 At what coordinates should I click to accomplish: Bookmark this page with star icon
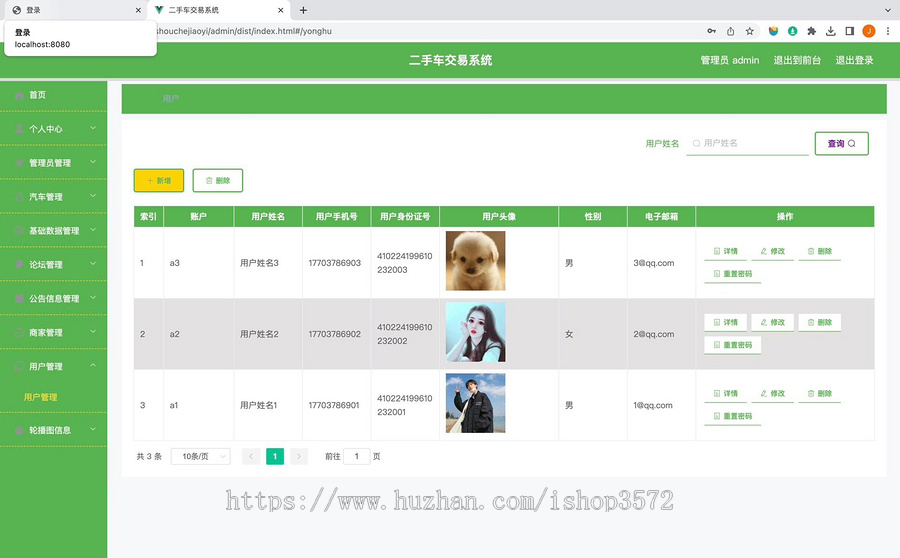pos(750,31)
